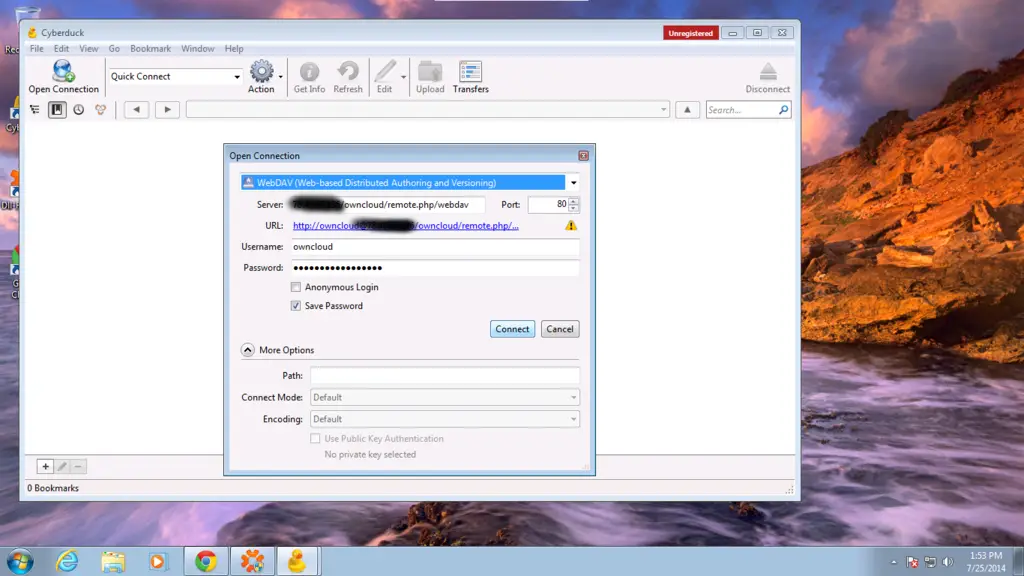Open the Edit menu
1024x576 pixels.
(61, 48)
